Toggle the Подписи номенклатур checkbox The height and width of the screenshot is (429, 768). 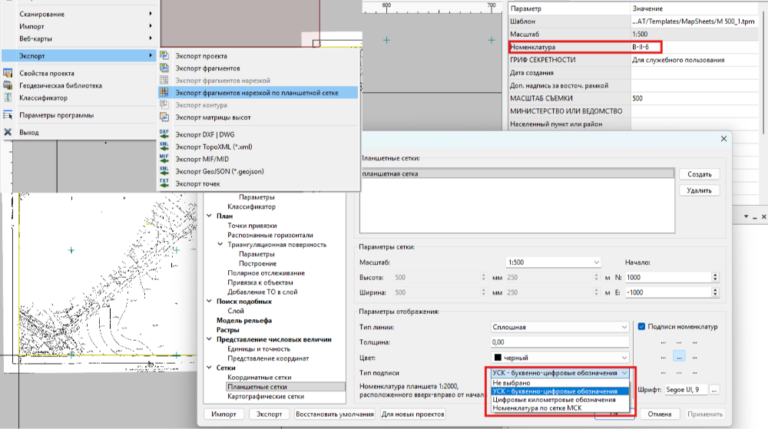(x=641, y=326)
